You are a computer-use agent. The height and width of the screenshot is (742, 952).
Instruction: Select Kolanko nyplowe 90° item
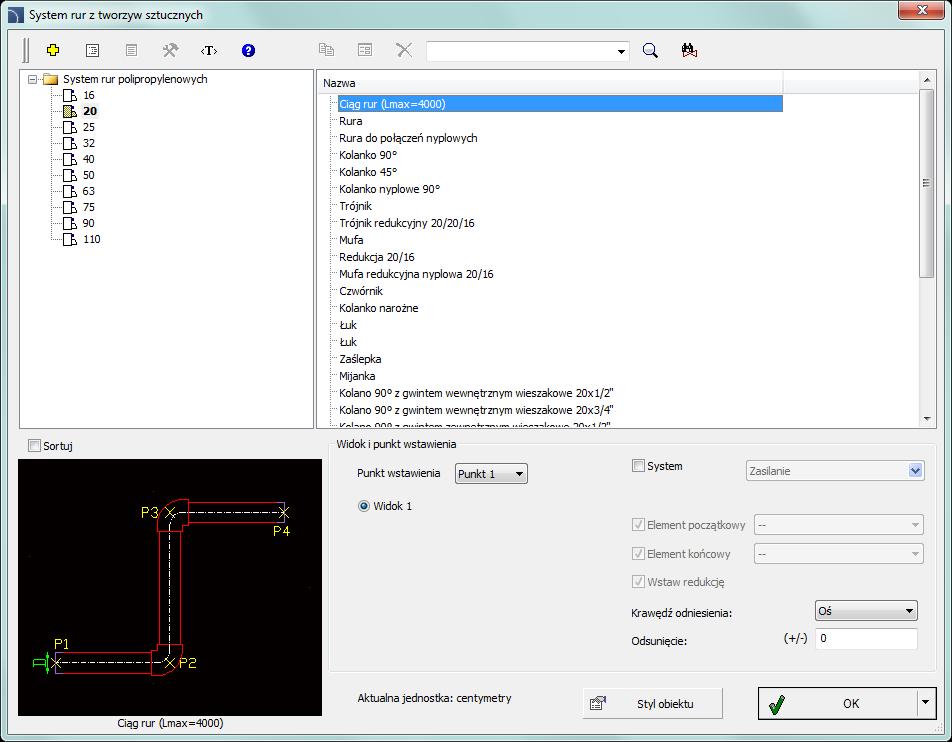coord(389,189)
